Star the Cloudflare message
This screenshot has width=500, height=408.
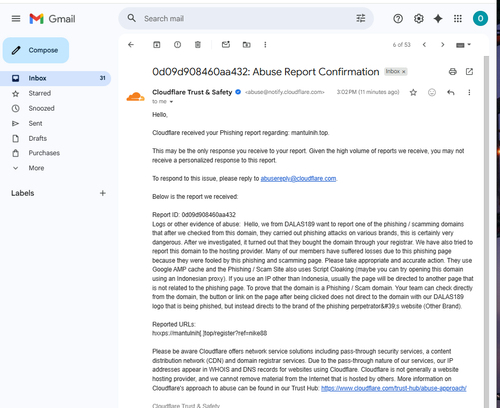(413, 92)
